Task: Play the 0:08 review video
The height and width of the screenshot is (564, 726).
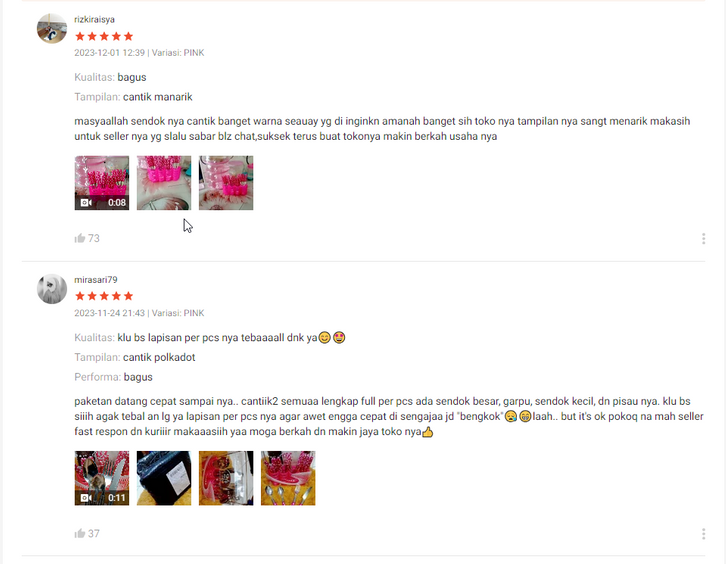Action: pyautogui.click(x=102, y=183)
